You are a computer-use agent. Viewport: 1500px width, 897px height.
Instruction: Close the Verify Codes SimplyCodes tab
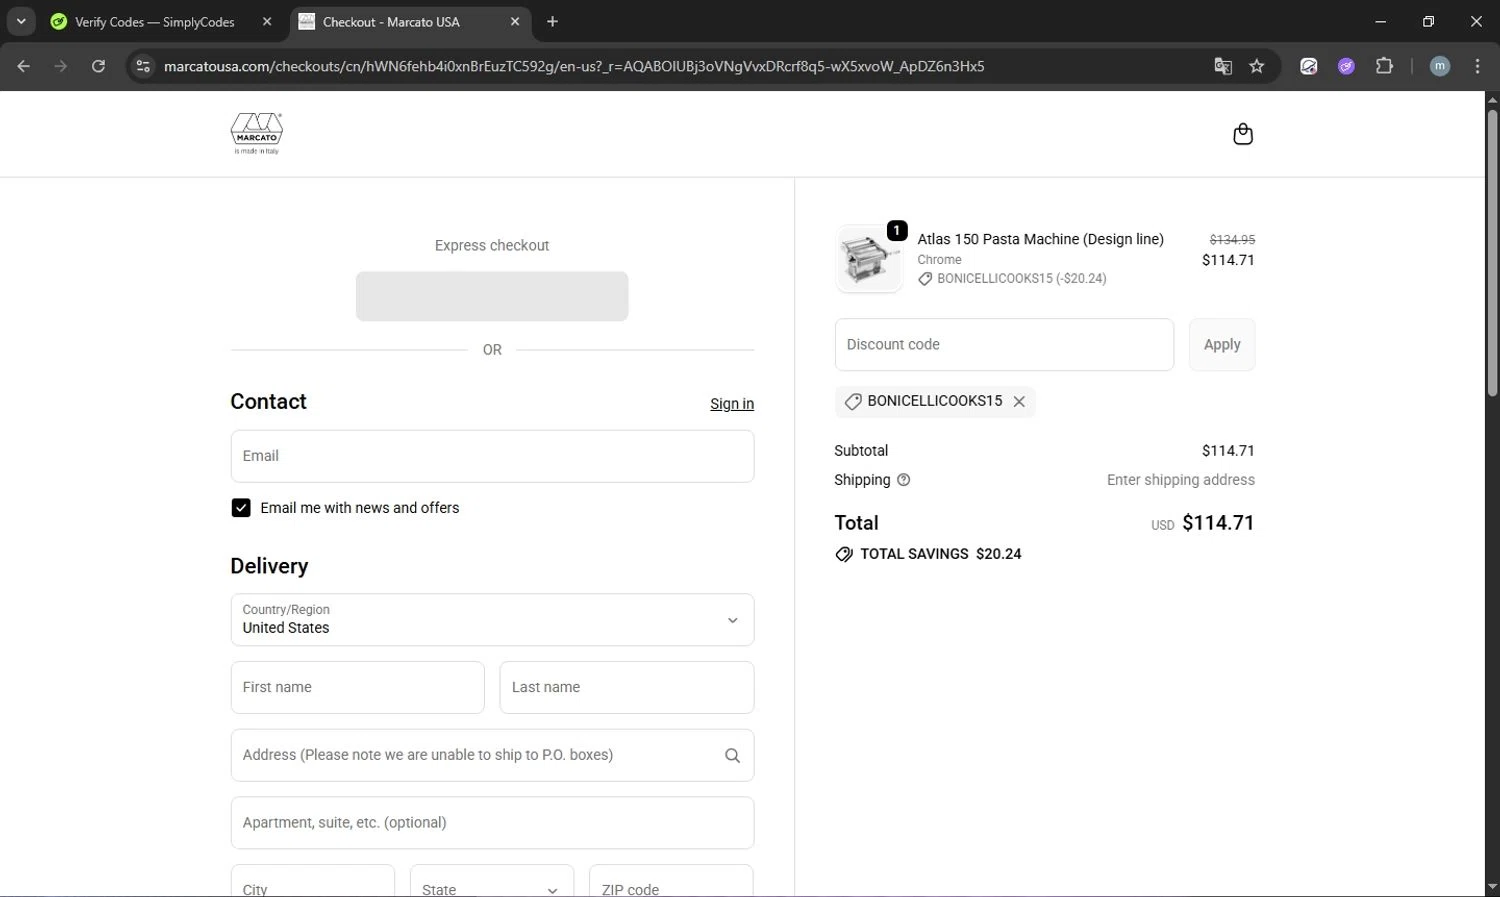267,21
